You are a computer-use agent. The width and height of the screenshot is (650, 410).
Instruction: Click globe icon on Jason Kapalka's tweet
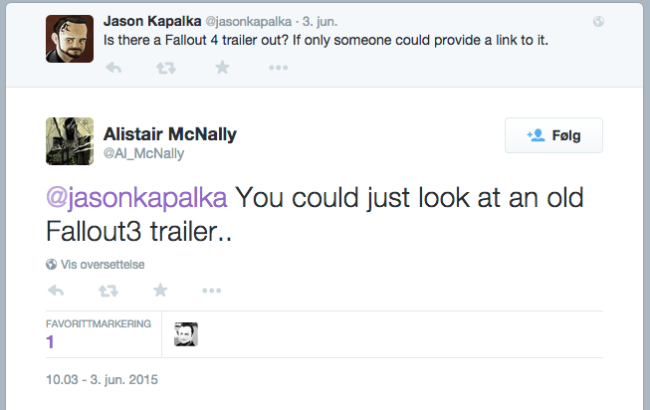click(598, 22)
